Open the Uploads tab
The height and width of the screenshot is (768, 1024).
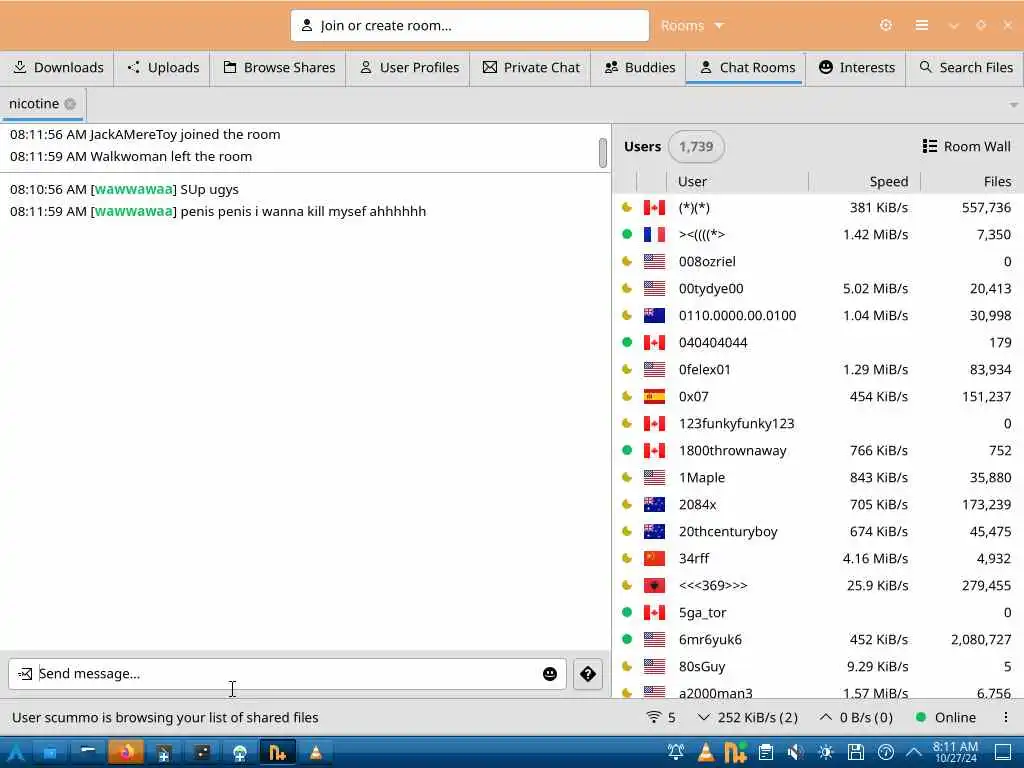click(x=163, y=67)
